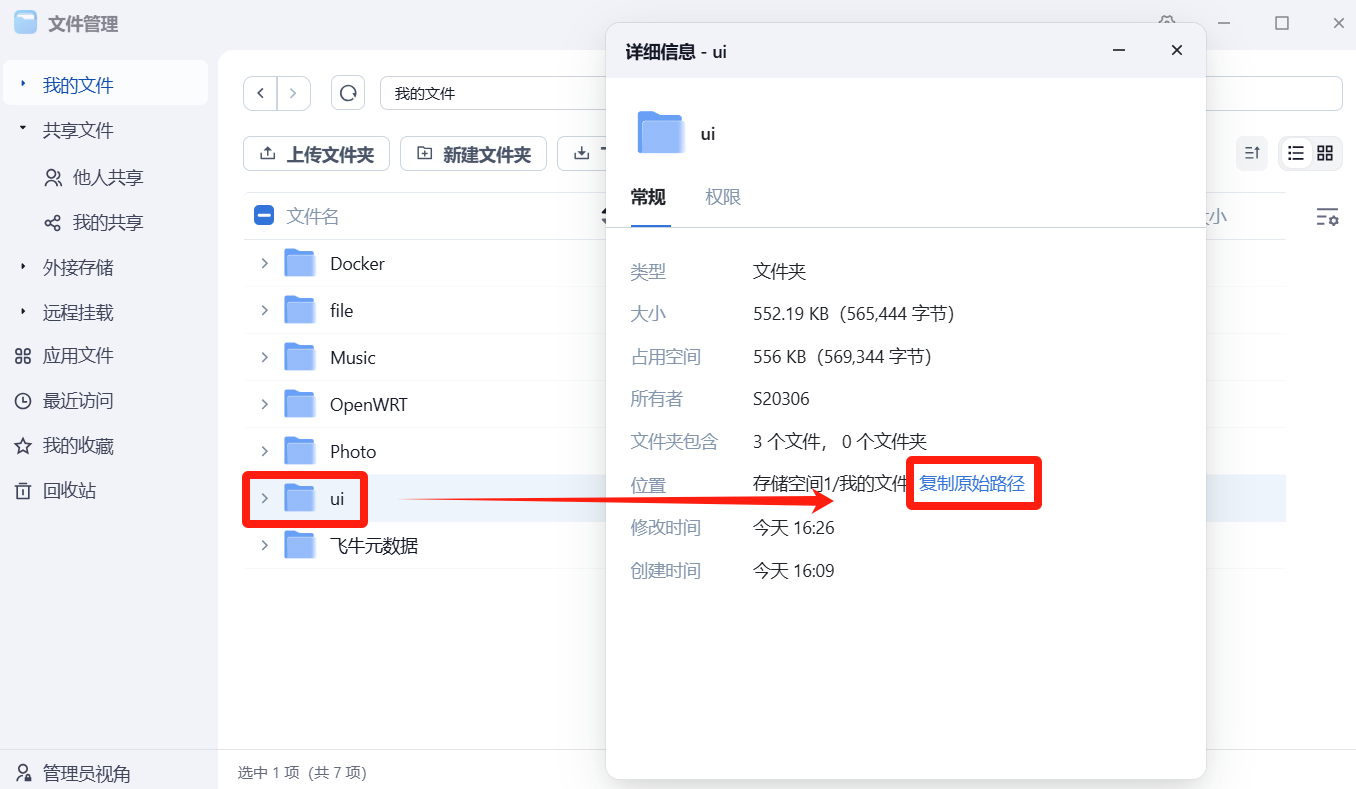Image resolution: width=1356 pixels, height=789 pixels.
Task: Select the General (常规) tab
Action: (648, 197)
